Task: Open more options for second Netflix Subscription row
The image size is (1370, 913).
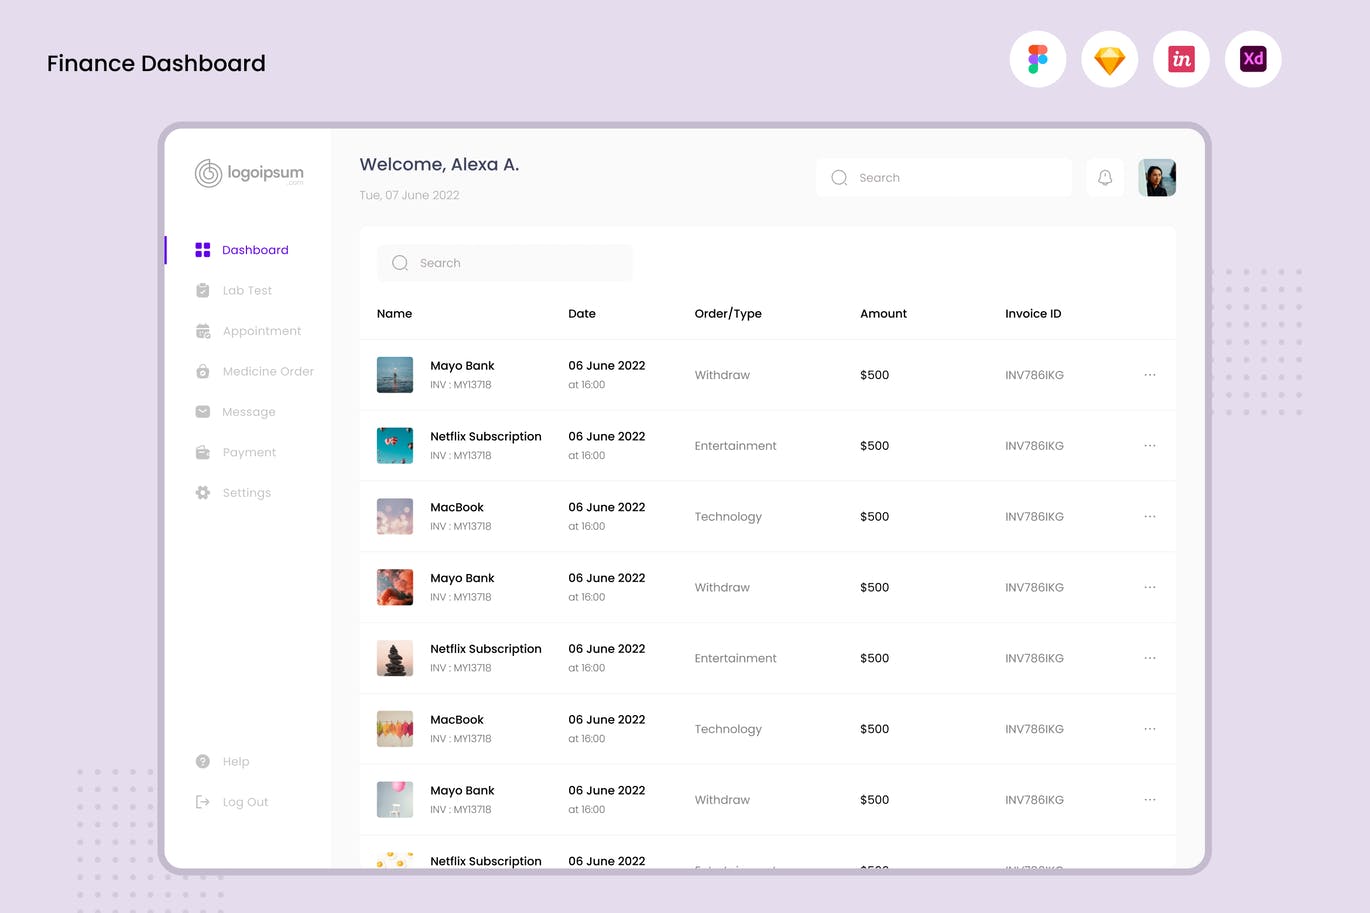Action: tap(1150, 658)
